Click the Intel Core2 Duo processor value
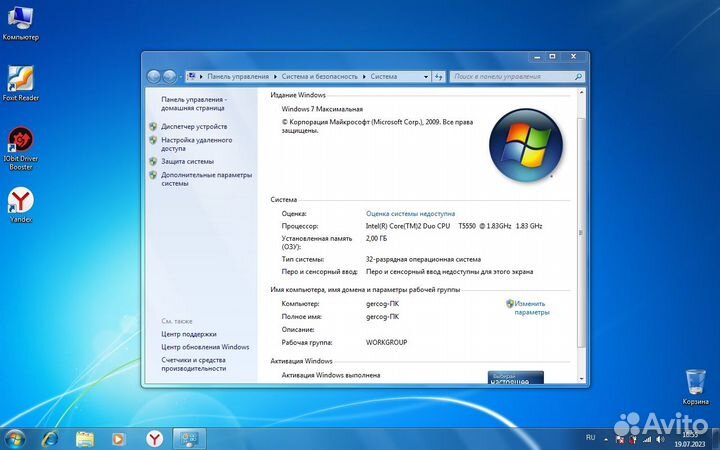 (x=454, y=226)
